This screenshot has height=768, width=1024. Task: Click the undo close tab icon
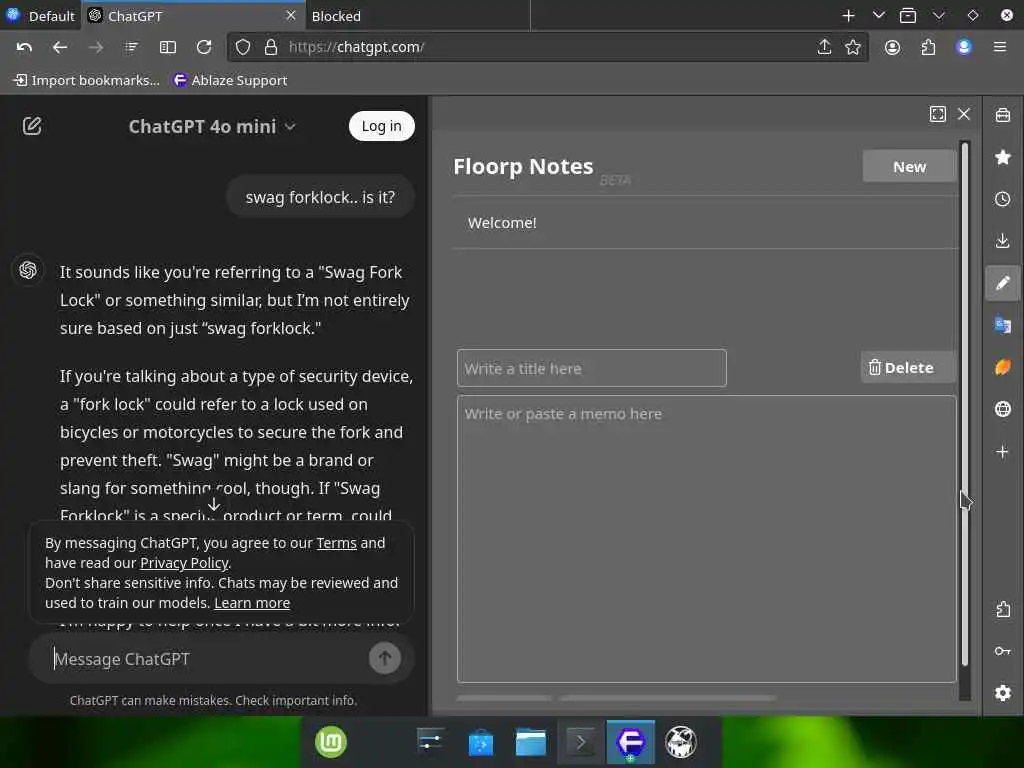point(24,47)
